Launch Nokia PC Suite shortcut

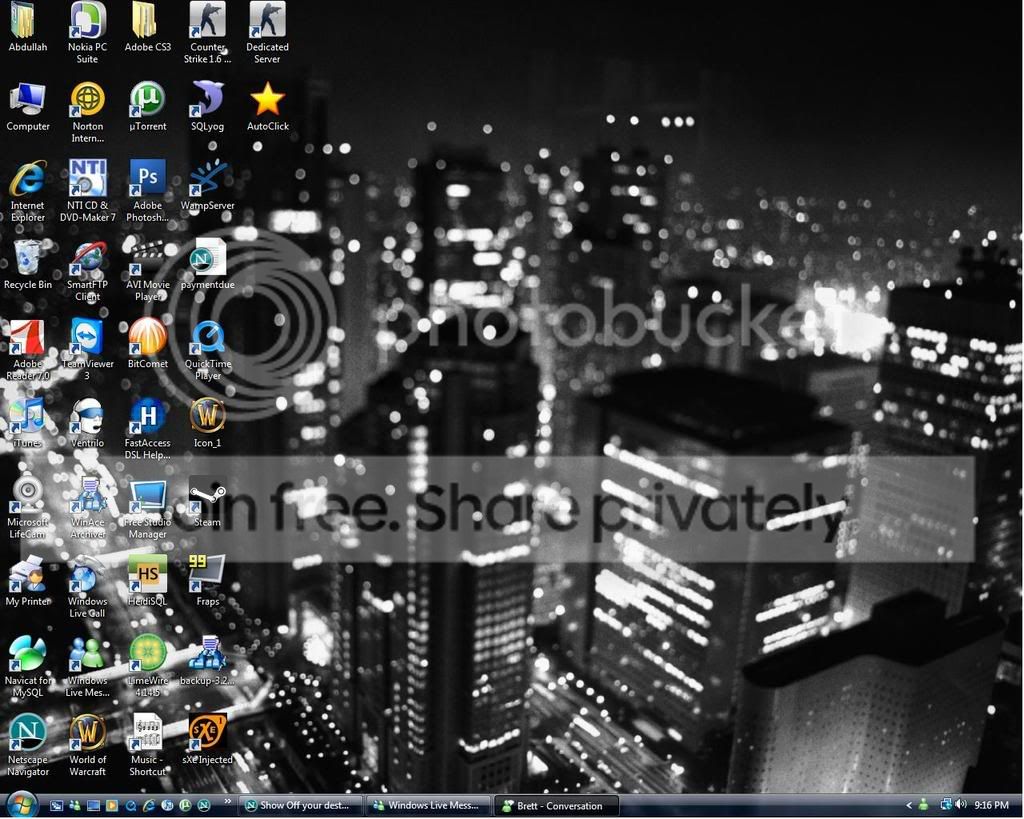pos(87,31)
